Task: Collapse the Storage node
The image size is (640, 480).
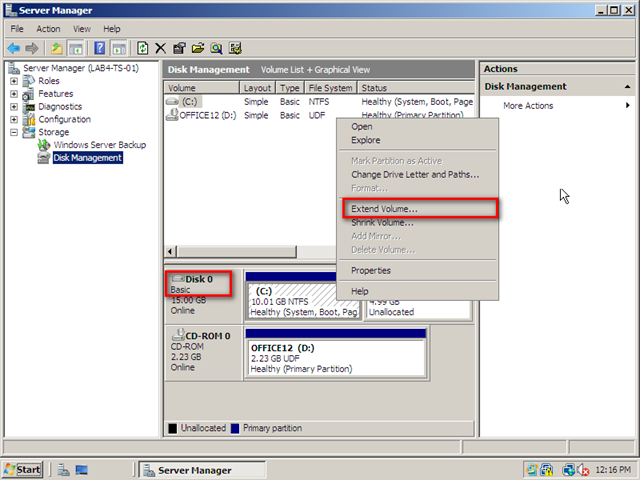Action: (14, 132)
